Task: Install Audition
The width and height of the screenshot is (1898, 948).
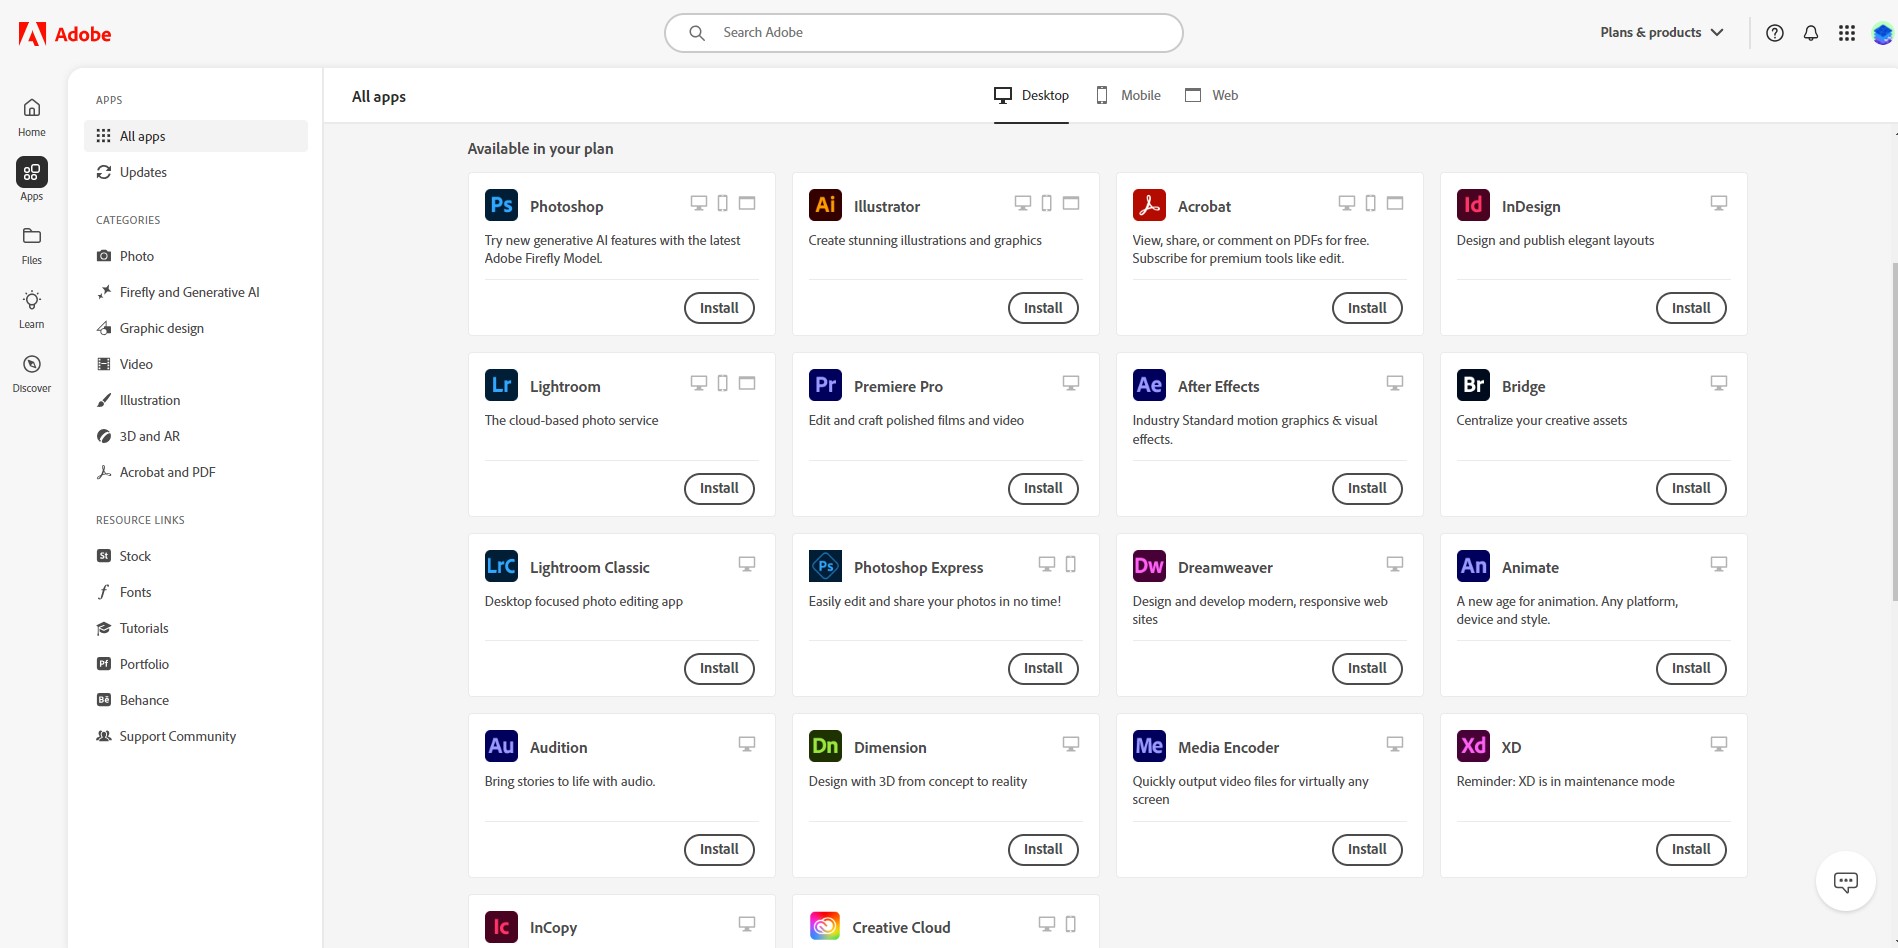Action: point(719,849)
